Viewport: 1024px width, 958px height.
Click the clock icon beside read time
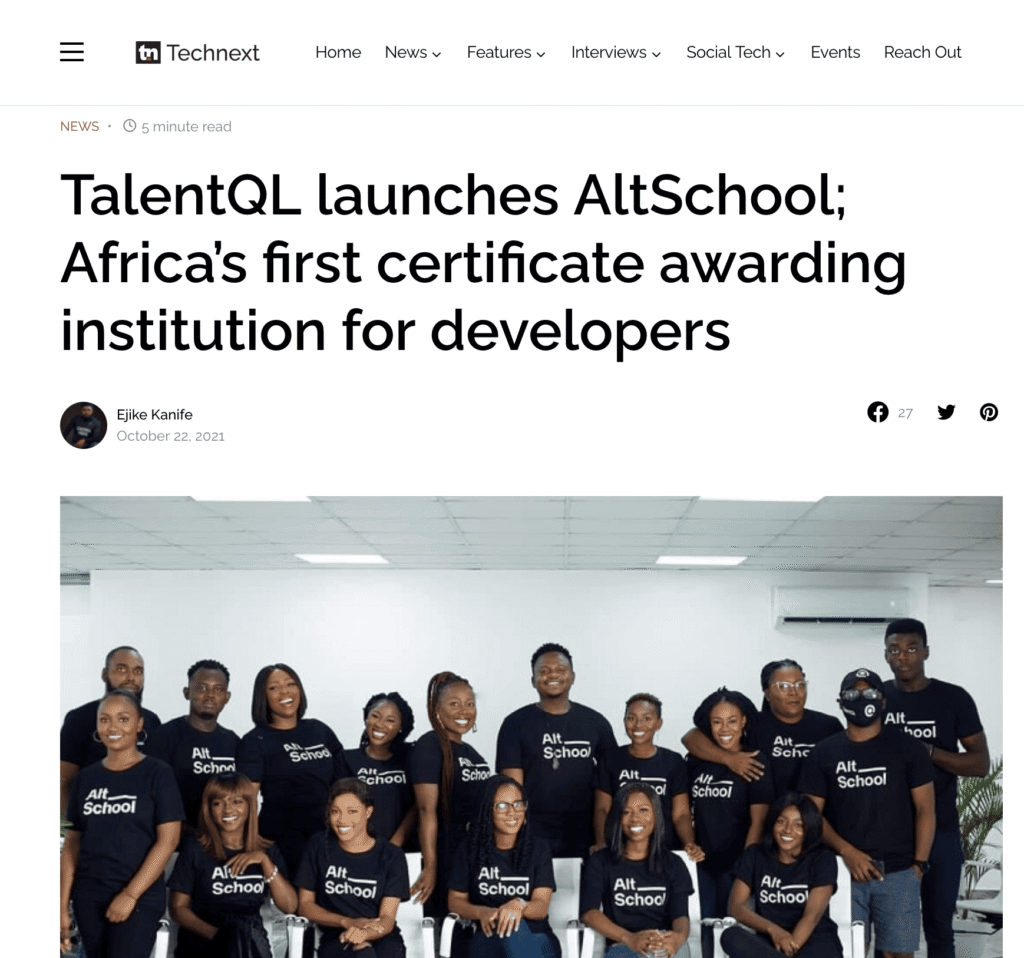130,125
